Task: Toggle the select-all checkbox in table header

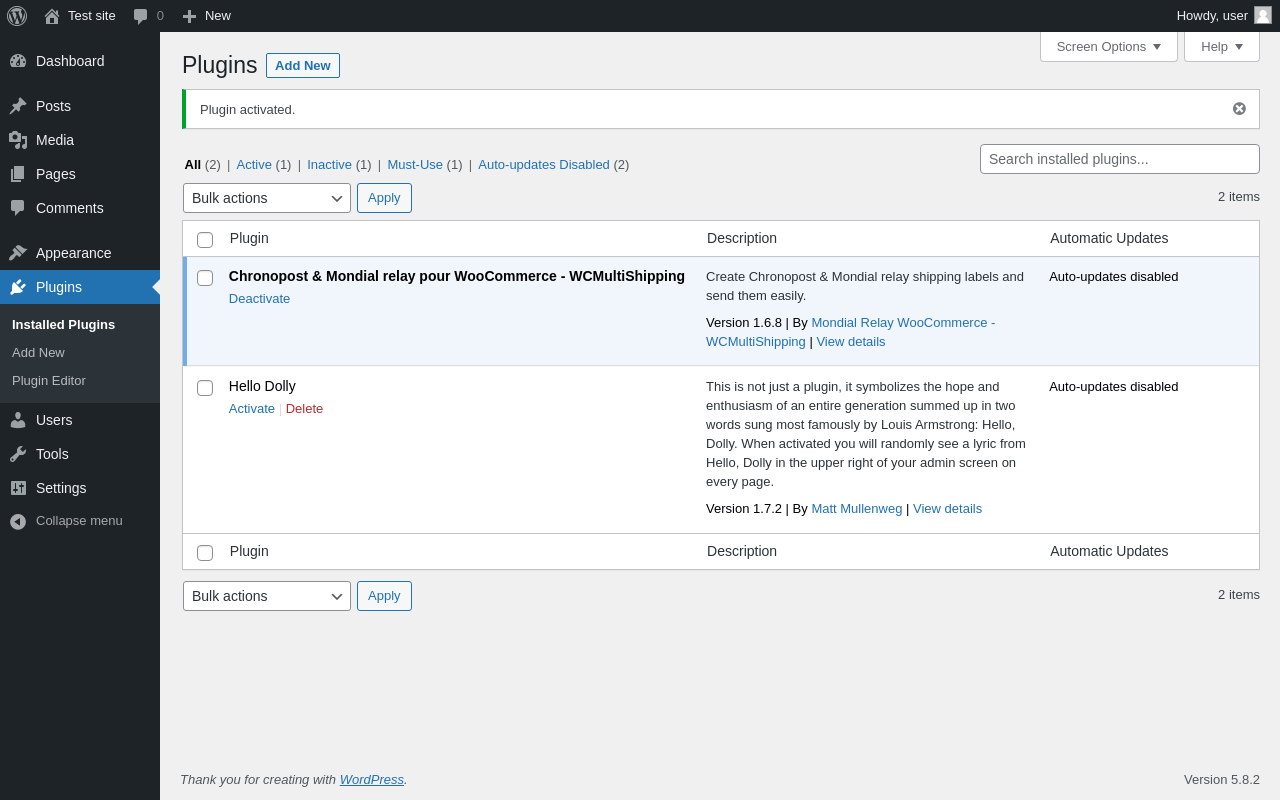Action: pos(205,240)
